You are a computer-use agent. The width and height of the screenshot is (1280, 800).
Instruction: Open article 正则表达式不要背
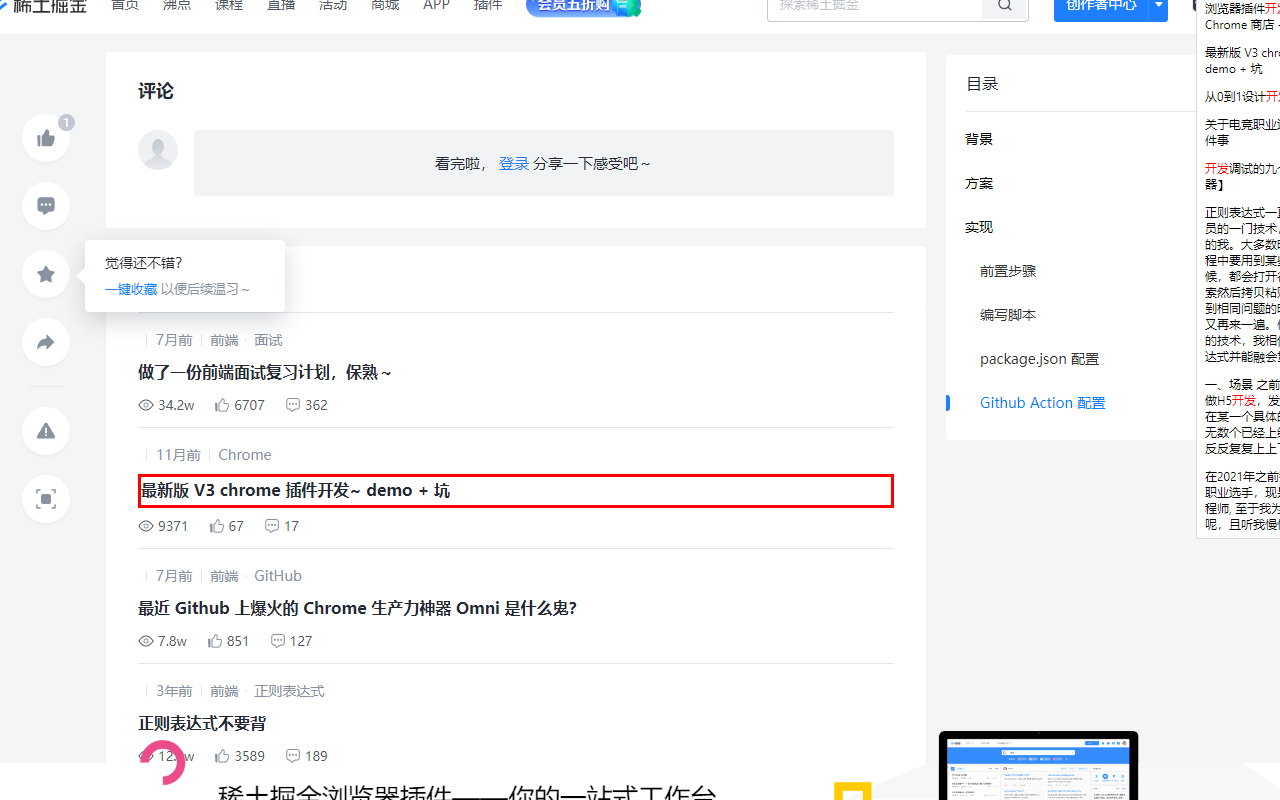202,723
